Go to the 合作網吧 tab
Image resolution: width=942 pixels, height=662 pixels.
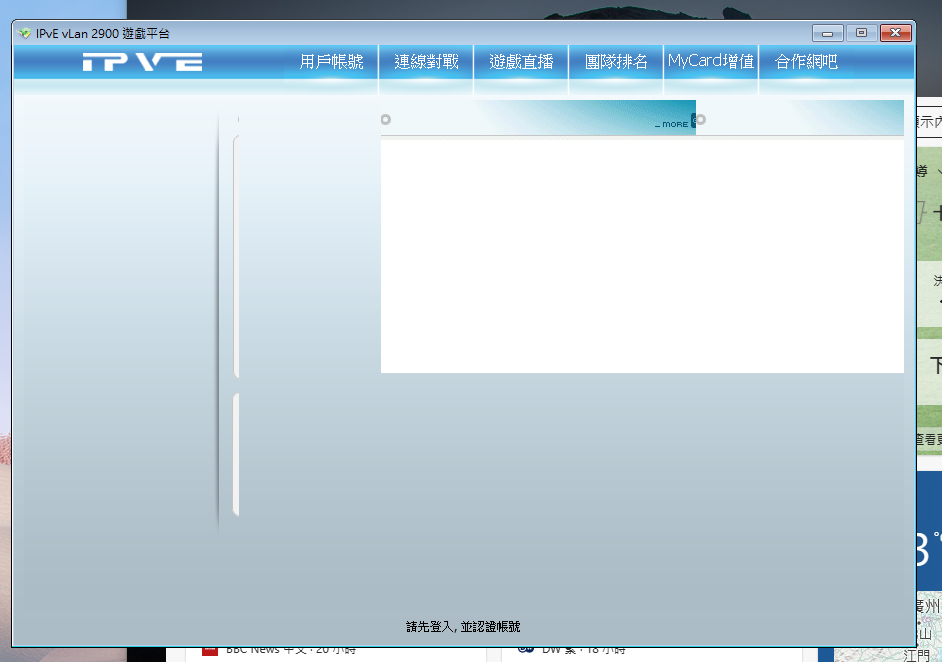(x=806, y=62)
